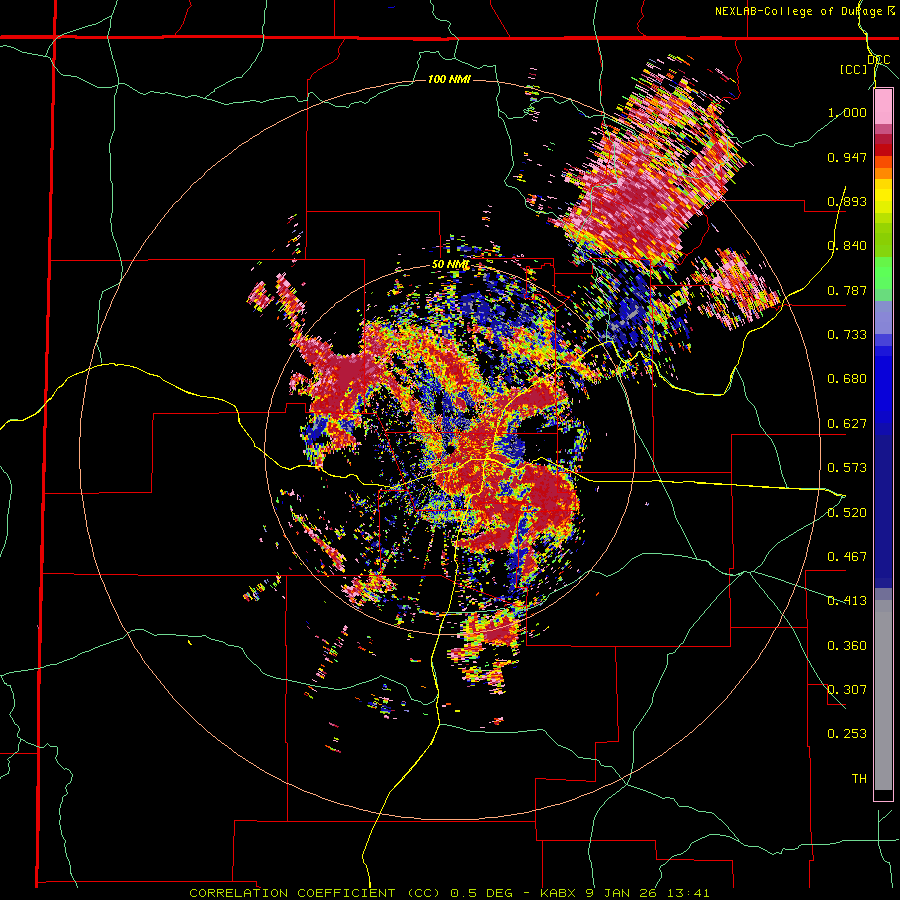The width and height of the screenshot is (900, 900).
Task: Click the "50 NMI" range ring label
Action: pyautogui.click(x=451, y=265)
